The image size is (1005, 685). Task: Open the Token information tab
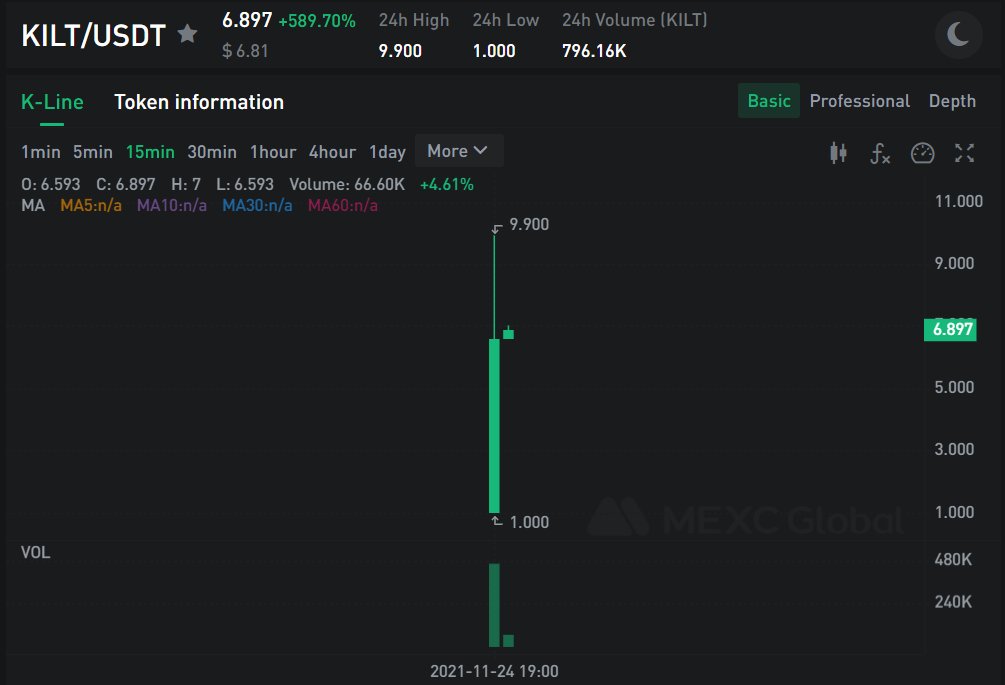pyautogui.click(x=199, y=102)
